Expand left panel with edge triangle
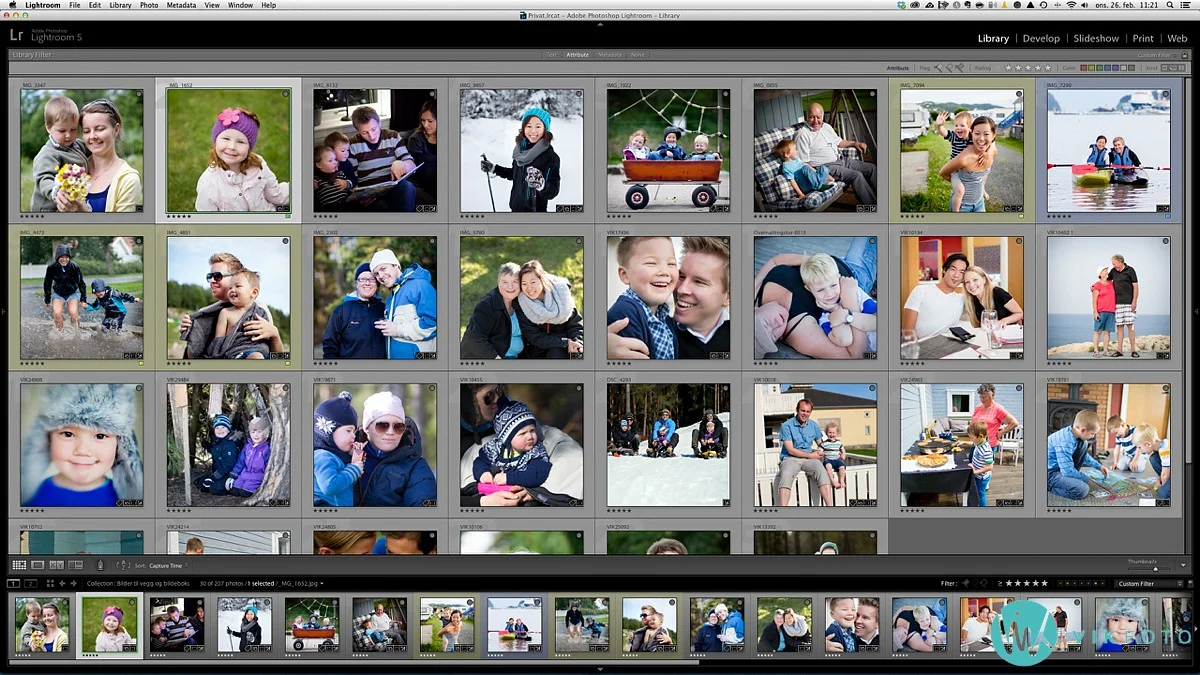 (x=4, y=312)
